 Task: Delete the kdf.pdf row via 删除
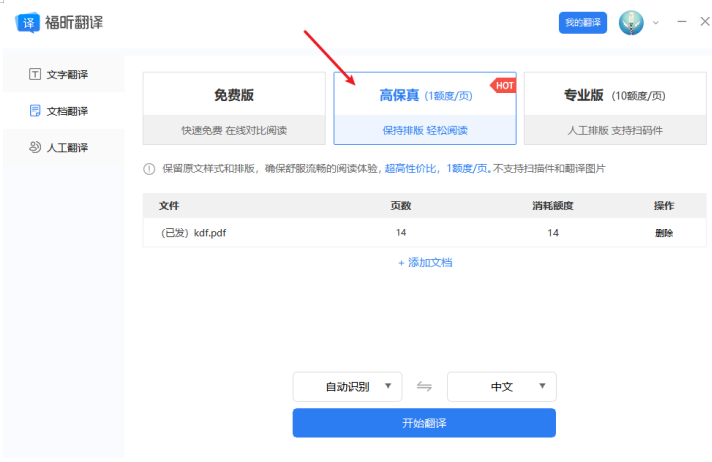click(x=664, y=233)
